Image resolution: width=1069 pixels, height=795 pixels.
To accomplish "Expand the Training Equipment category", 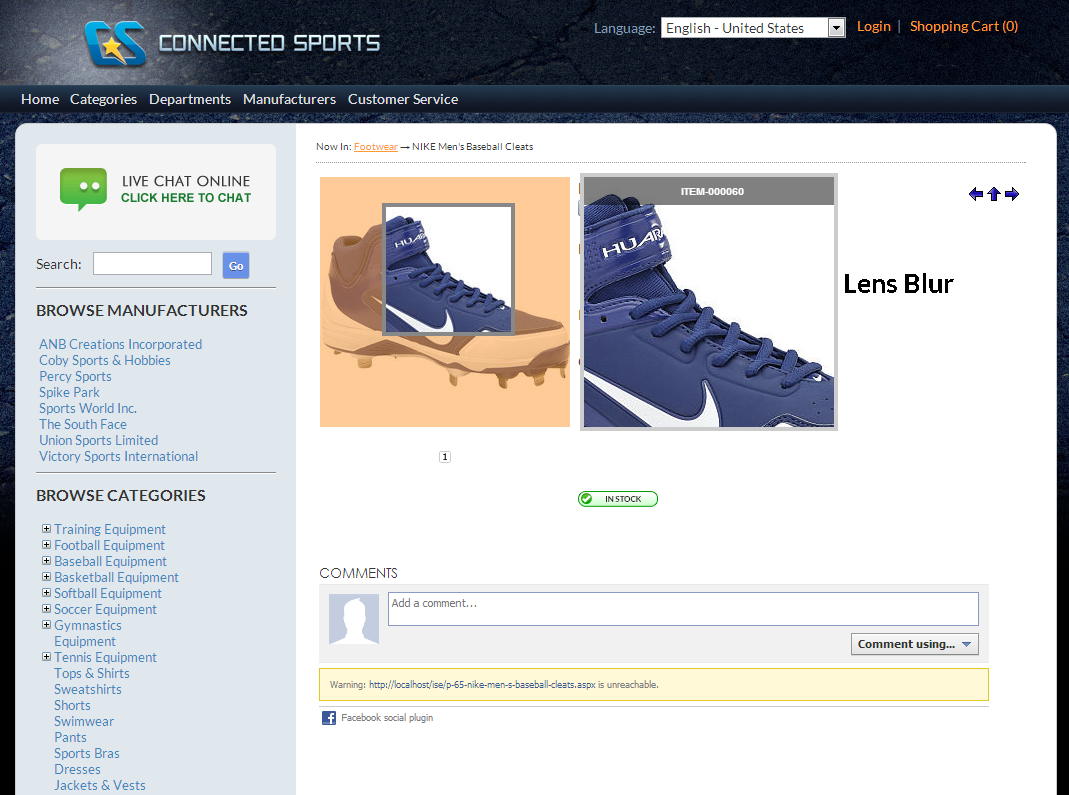I will click(x=46, y=529).
